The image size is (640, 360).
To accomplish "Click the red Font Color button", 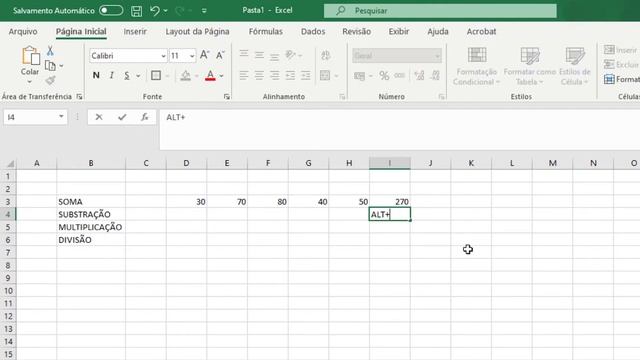I will click(x=210, y=76).
